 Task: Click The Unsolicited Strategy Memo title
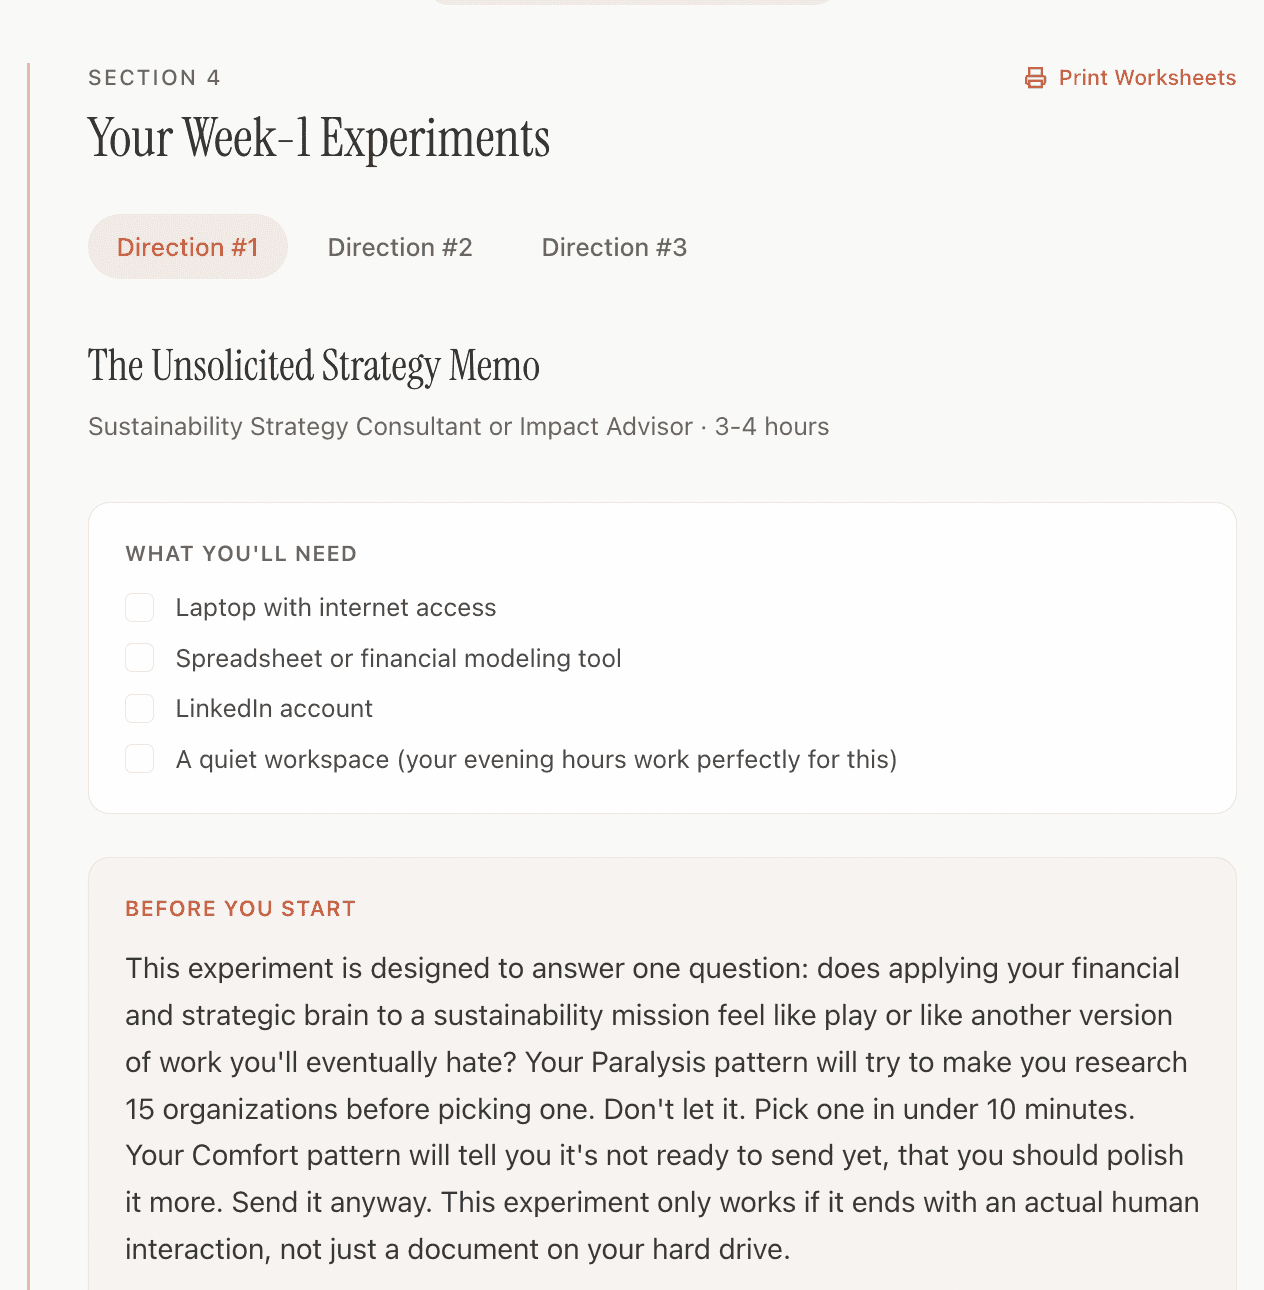(313, 366)
